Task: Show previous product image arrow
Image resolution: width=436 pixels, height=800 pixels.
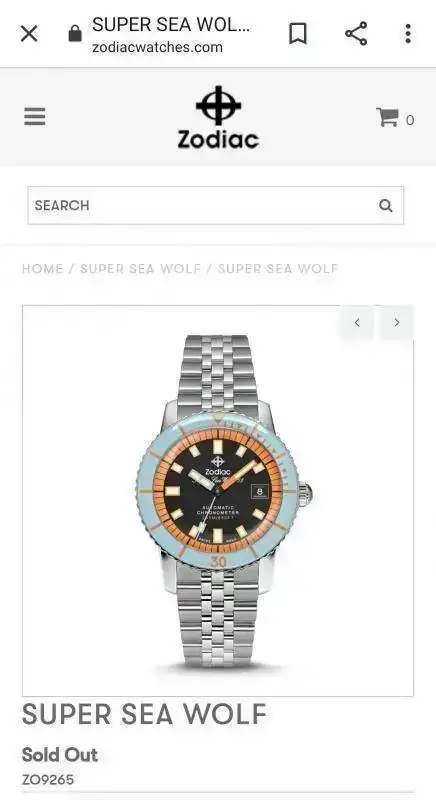Action: coord(357,322)
